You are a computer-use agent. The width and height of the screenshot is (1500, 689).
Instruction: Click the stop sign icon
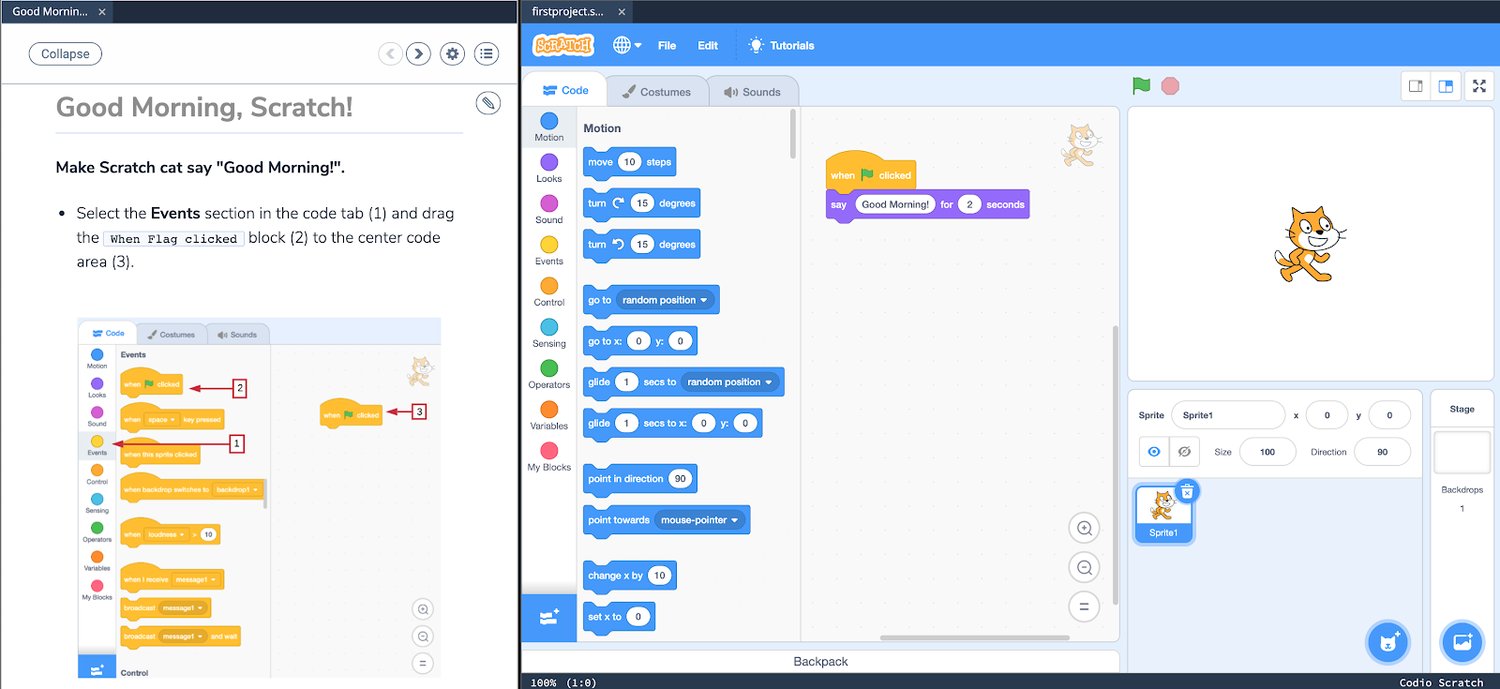click(1168, 86)
